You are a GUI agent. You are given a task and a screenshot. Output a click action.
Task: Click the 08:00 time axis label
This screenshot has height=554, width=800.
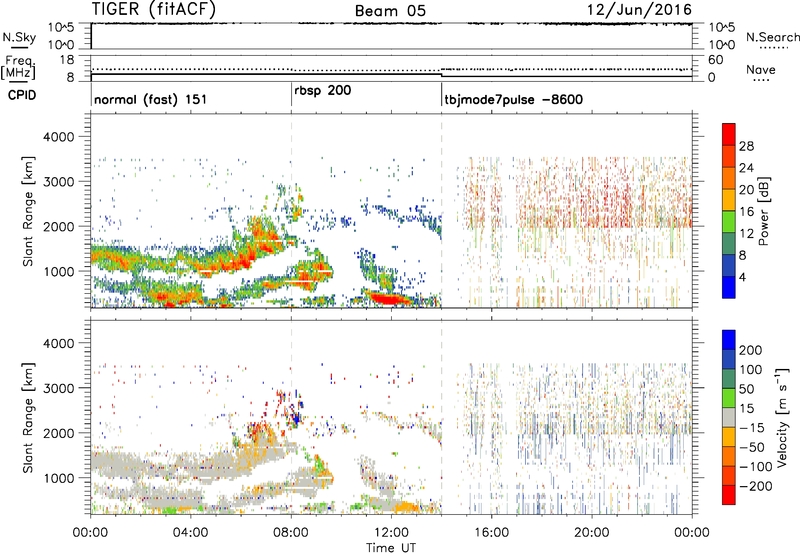click(x=291, y=533)
